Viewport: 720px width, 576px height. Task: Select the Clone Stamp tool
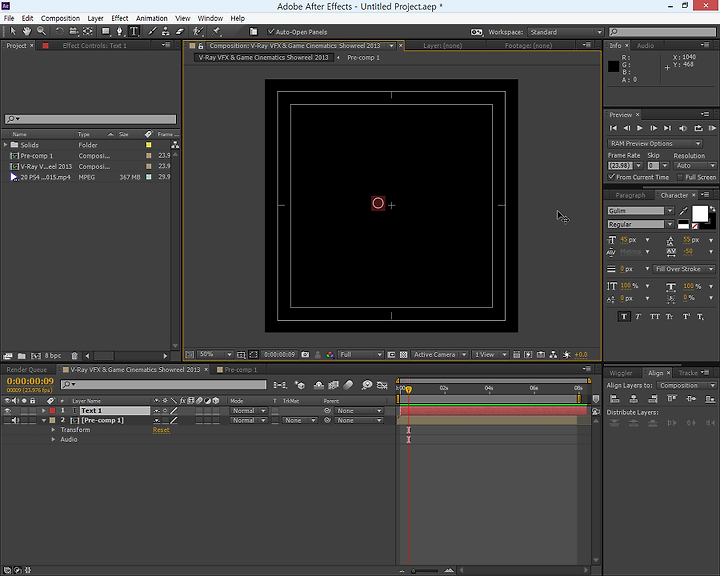click(x=166, y=31)
